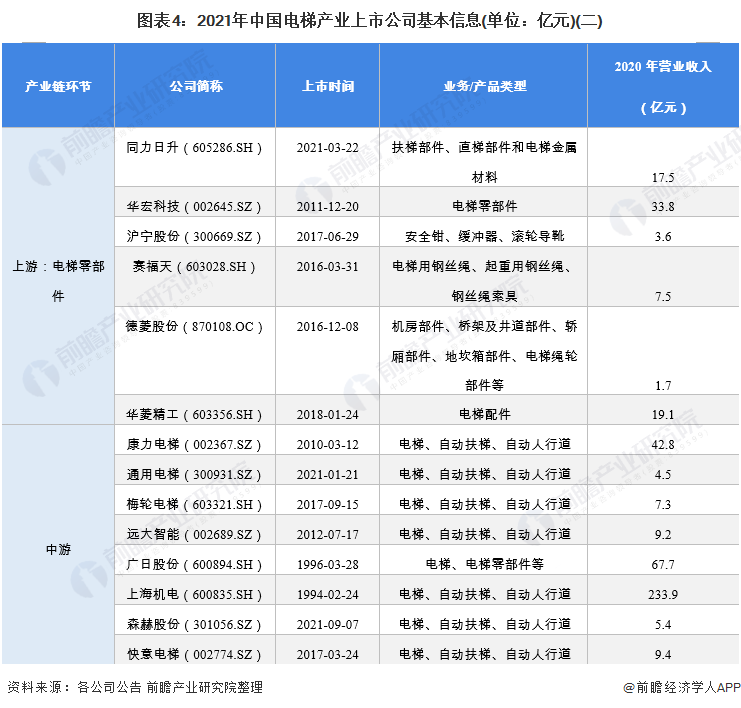
Task: Open 上海机电 (600835.SH) company entry
Action: coord(196,594)
